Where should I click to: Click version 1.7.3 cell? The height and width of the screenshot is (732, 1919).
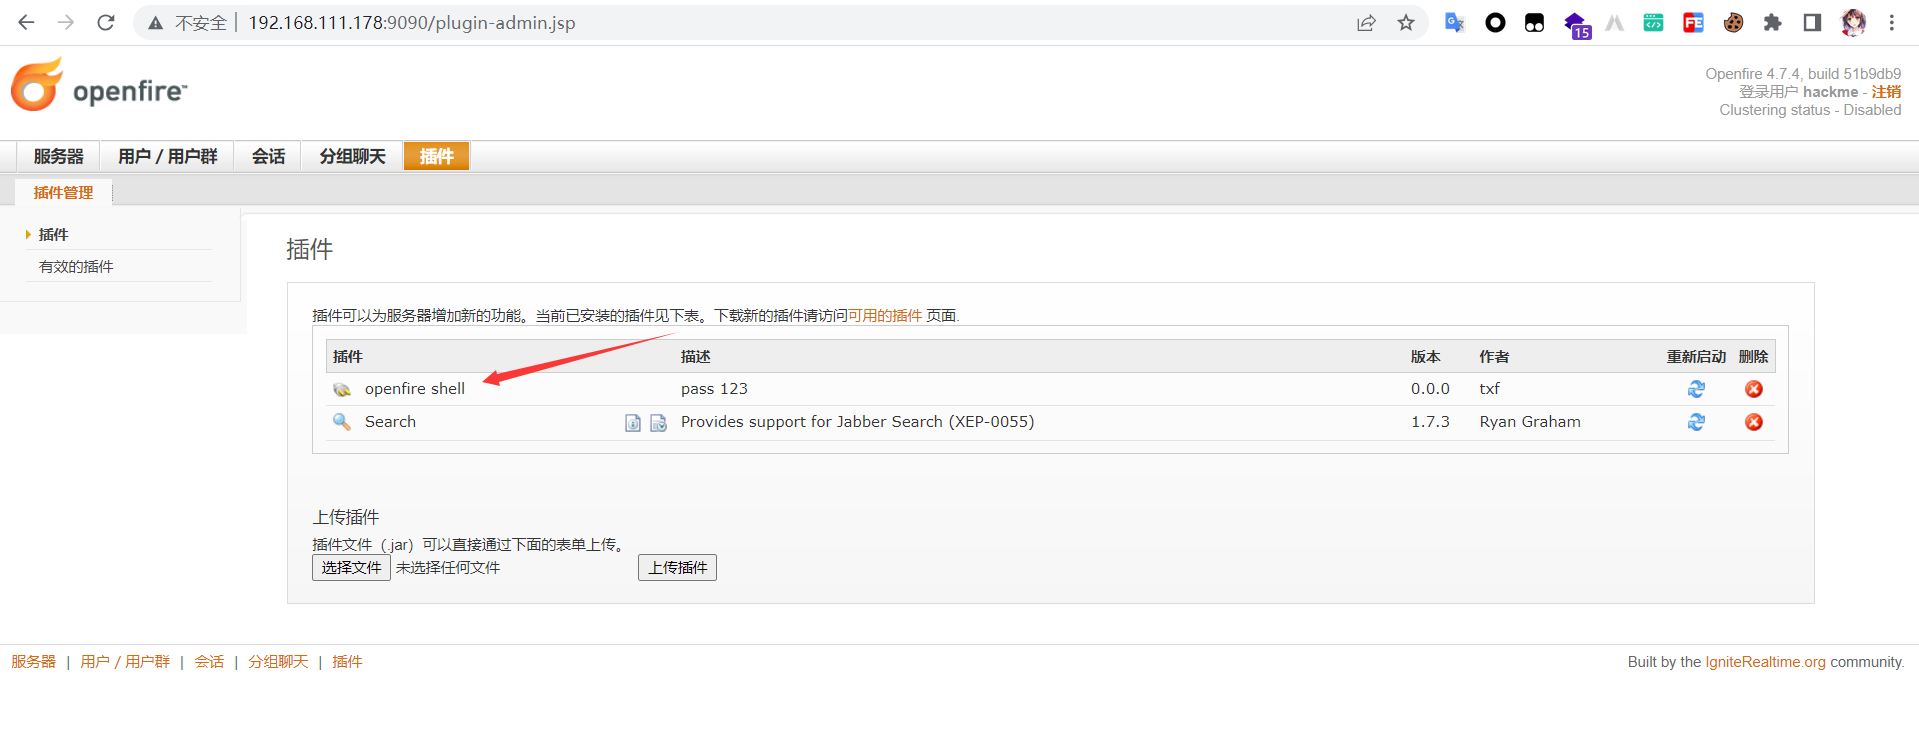pos(1430,422)
